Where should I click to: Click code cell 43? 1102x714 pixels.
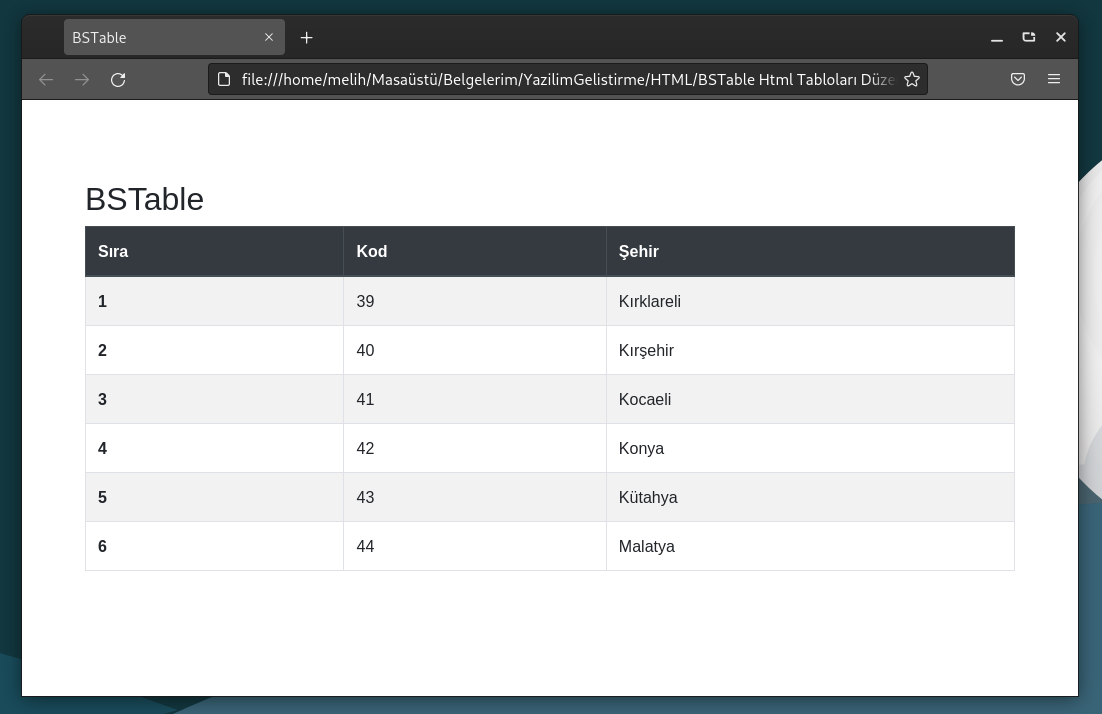475,498
